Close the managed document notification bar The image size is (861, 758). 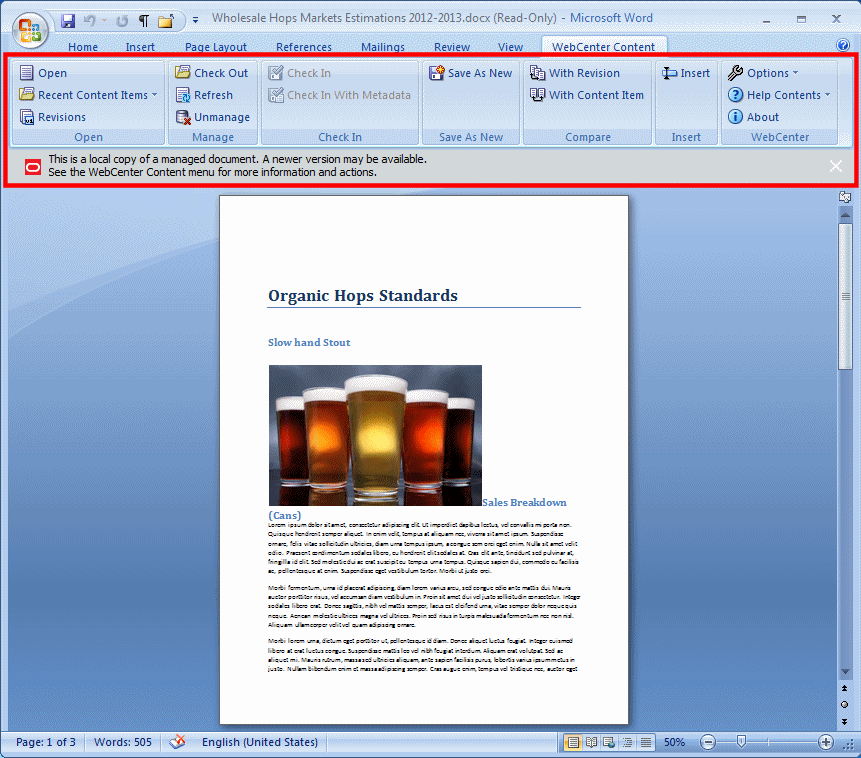835,166
